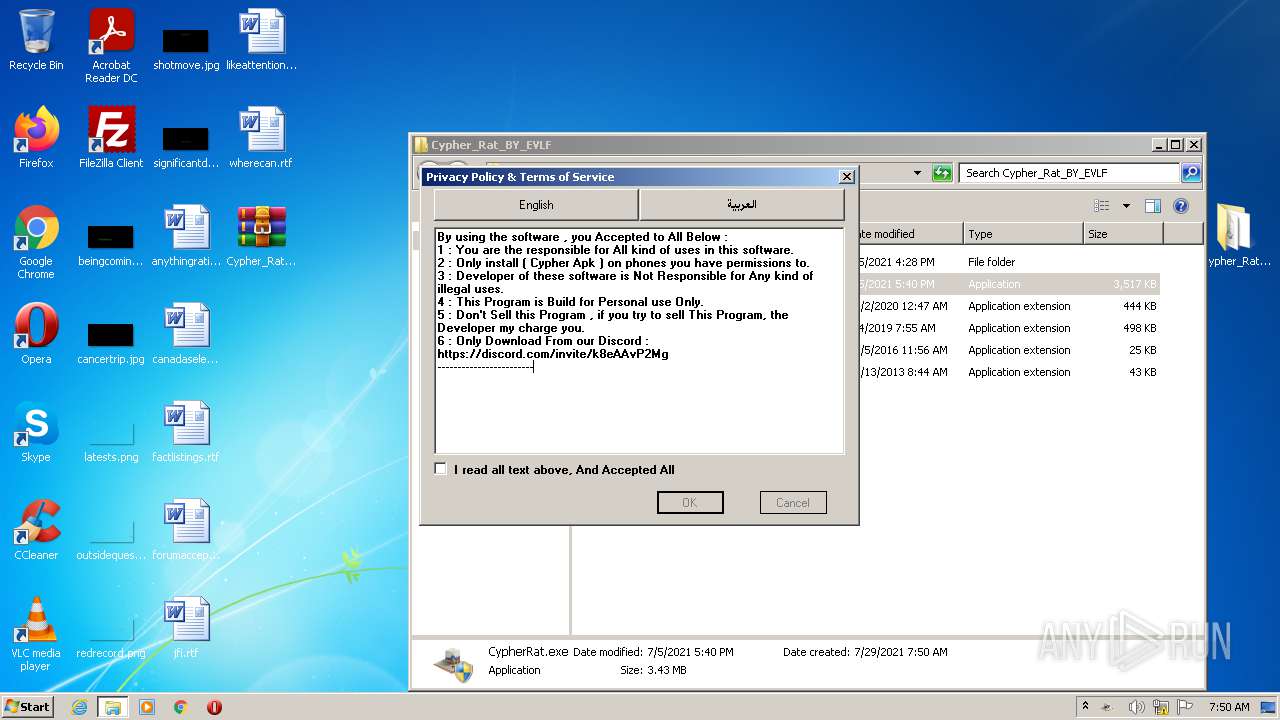Launch Acrobat Reader DC shortcut
Screen dimensions: 1280x720
111,46
